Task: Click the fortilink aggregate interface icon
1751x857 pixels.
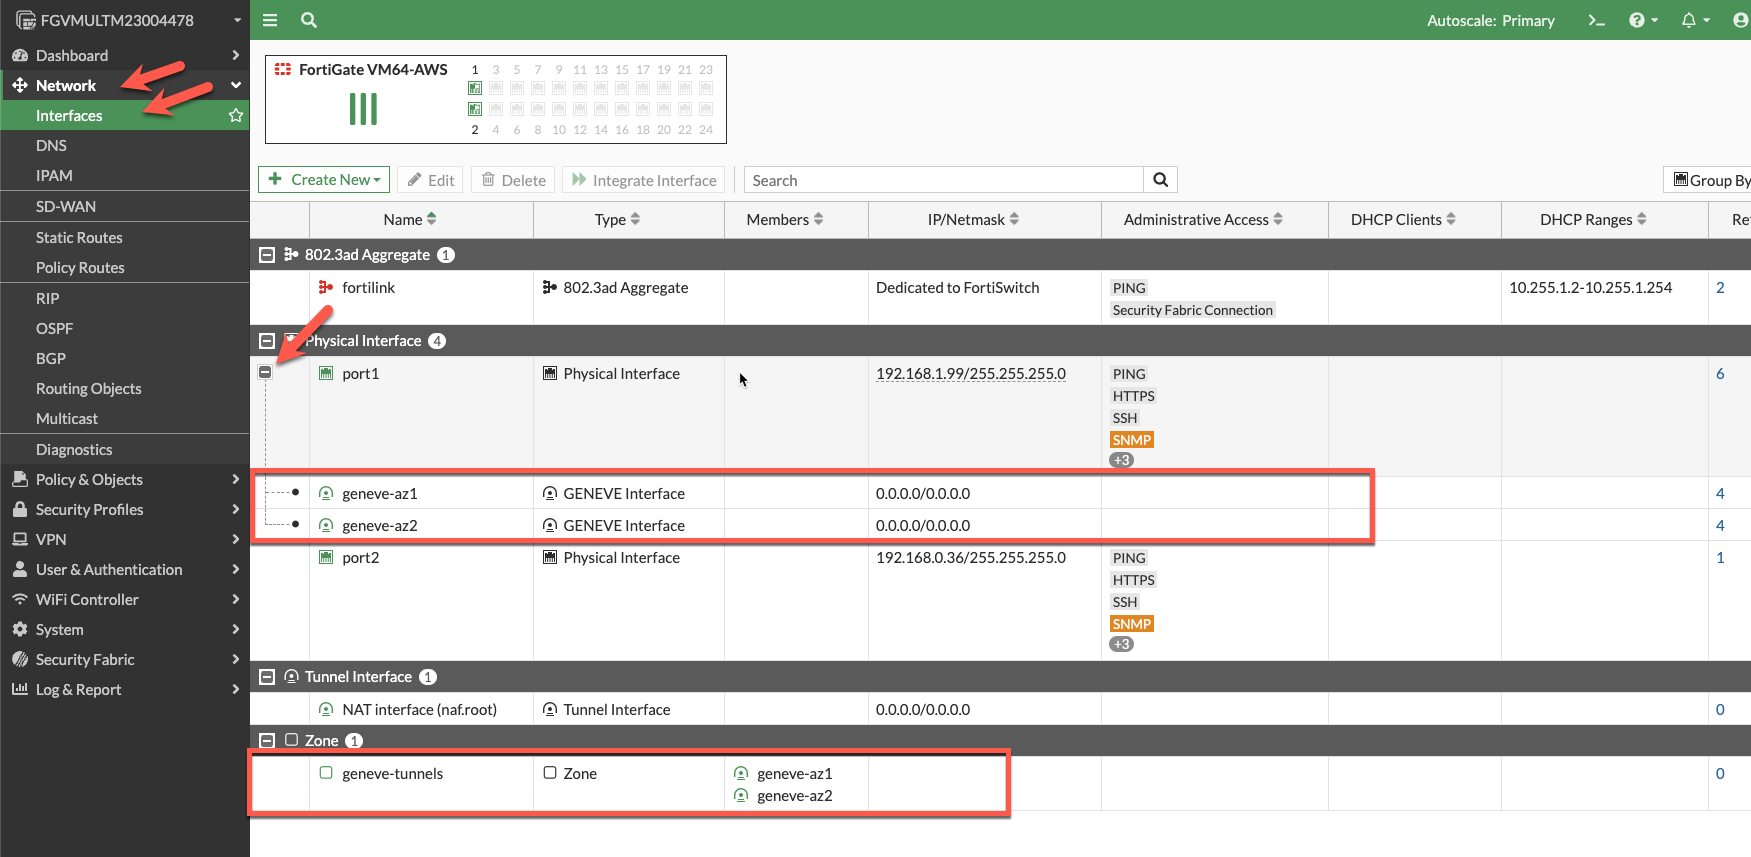Action: pyautogui.click(x=326, y=287)
